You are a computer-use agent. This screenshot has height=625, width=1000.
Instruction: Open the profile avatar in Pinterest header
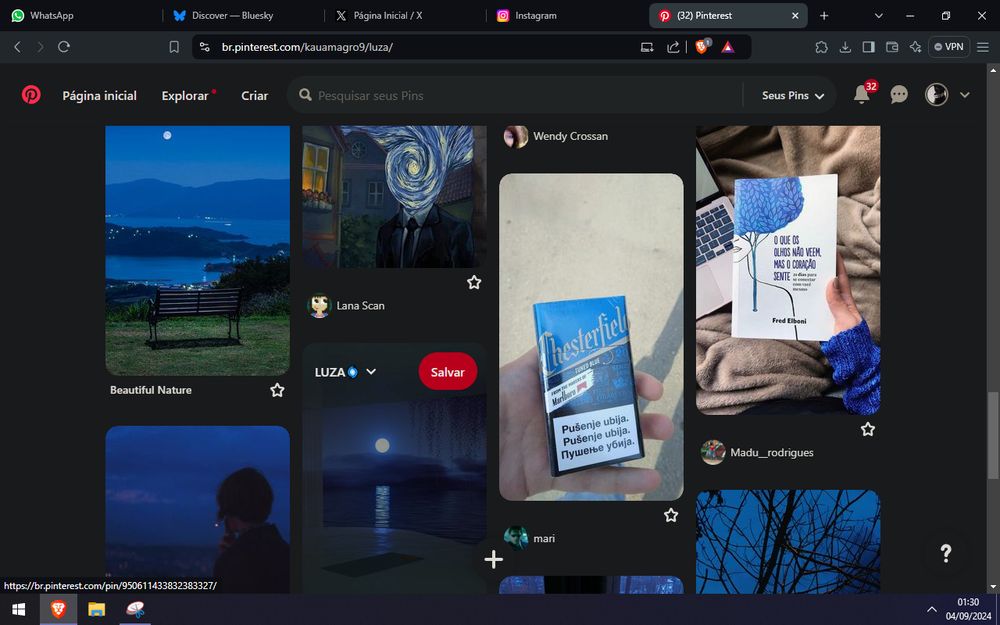click(936, 95)
